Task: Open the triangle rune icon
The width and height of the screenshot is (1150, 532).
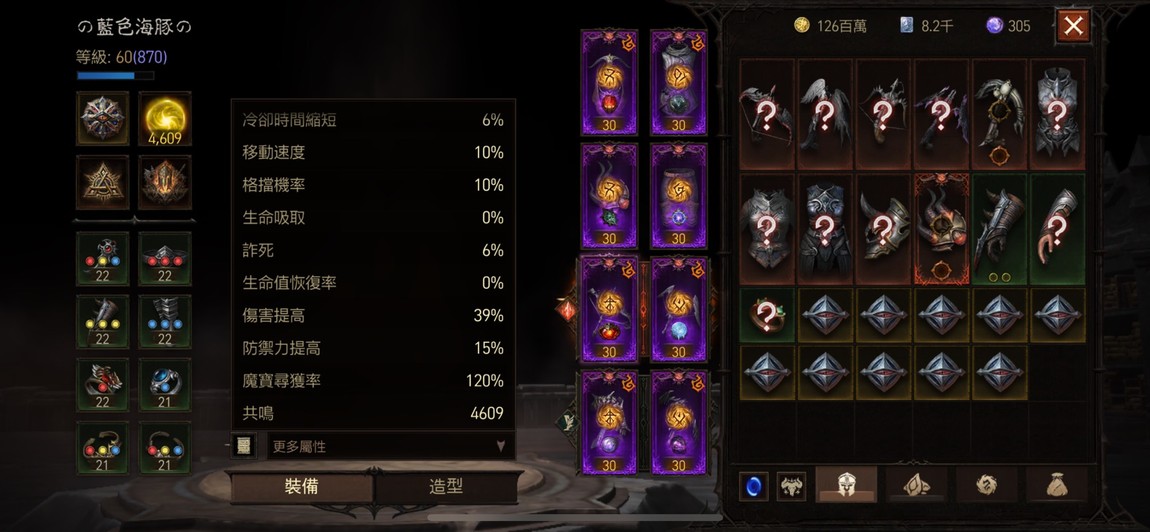Action: click(103, 182)
